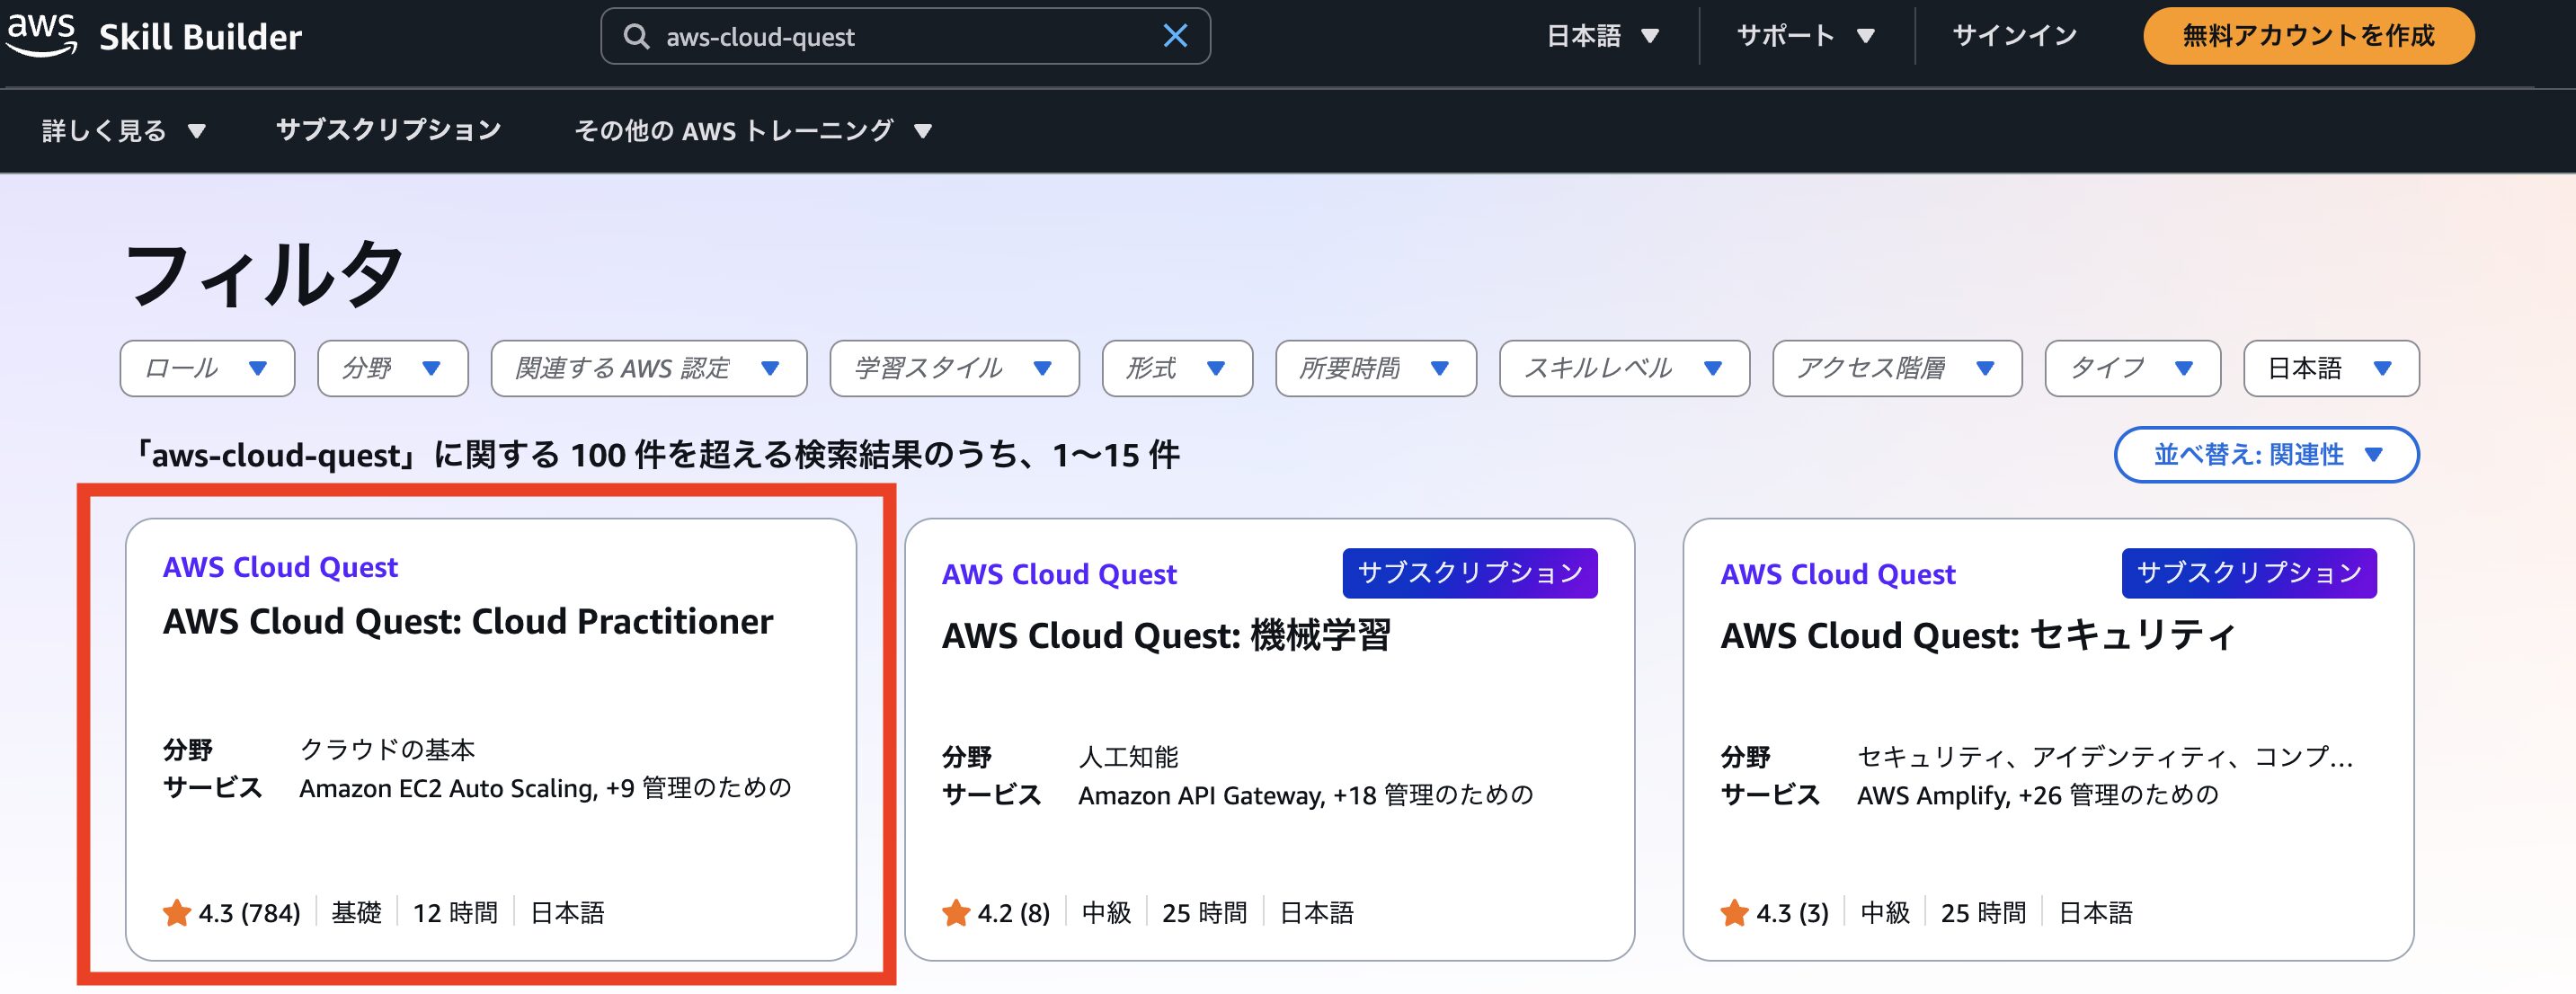Click サブスクリプション badge on セキュリティ card
The width and height of the screenshot is (2576, 994).
[2248, 573]
